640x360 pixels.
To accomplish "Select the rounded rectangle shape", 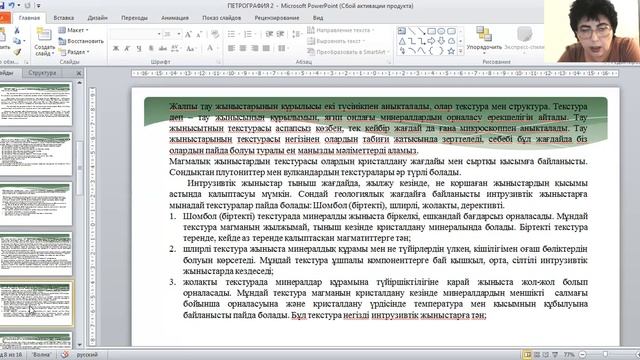I will [451, 31].
